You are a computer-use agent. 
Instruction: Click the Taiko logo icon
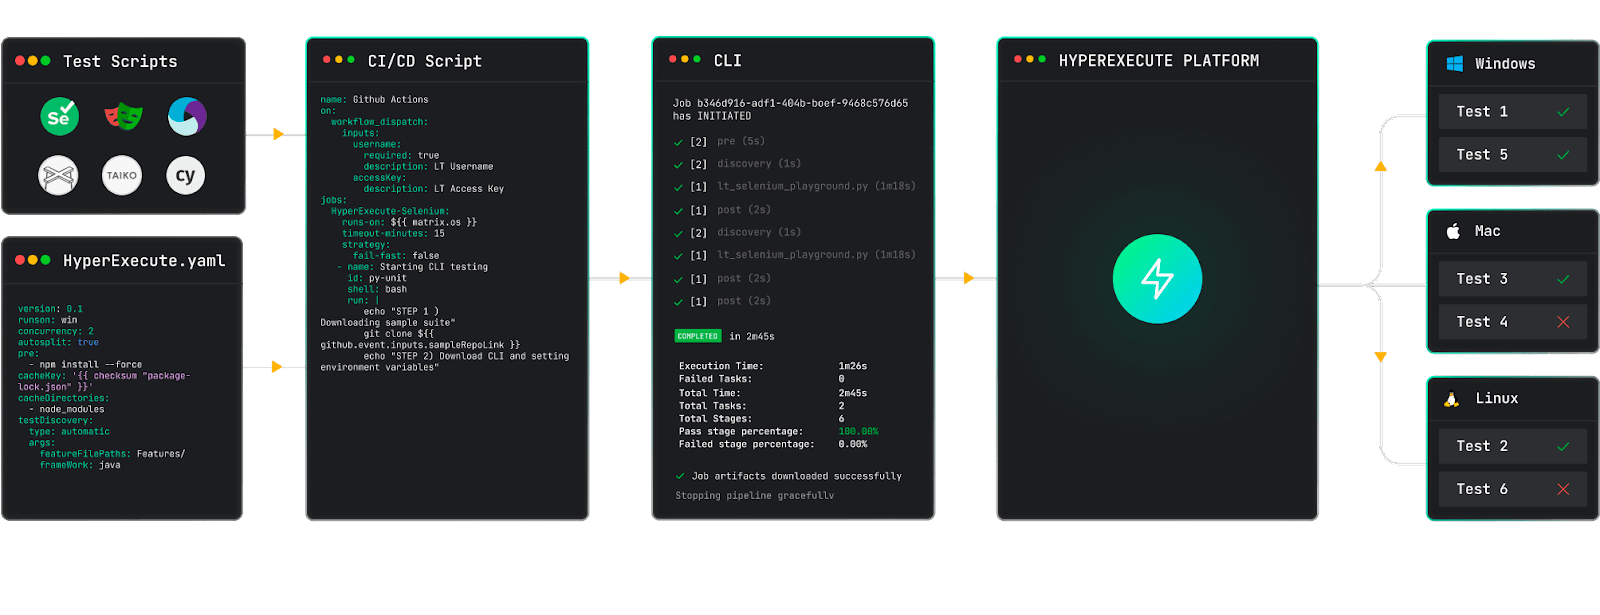pyautogui.click(x=122, y=176)
